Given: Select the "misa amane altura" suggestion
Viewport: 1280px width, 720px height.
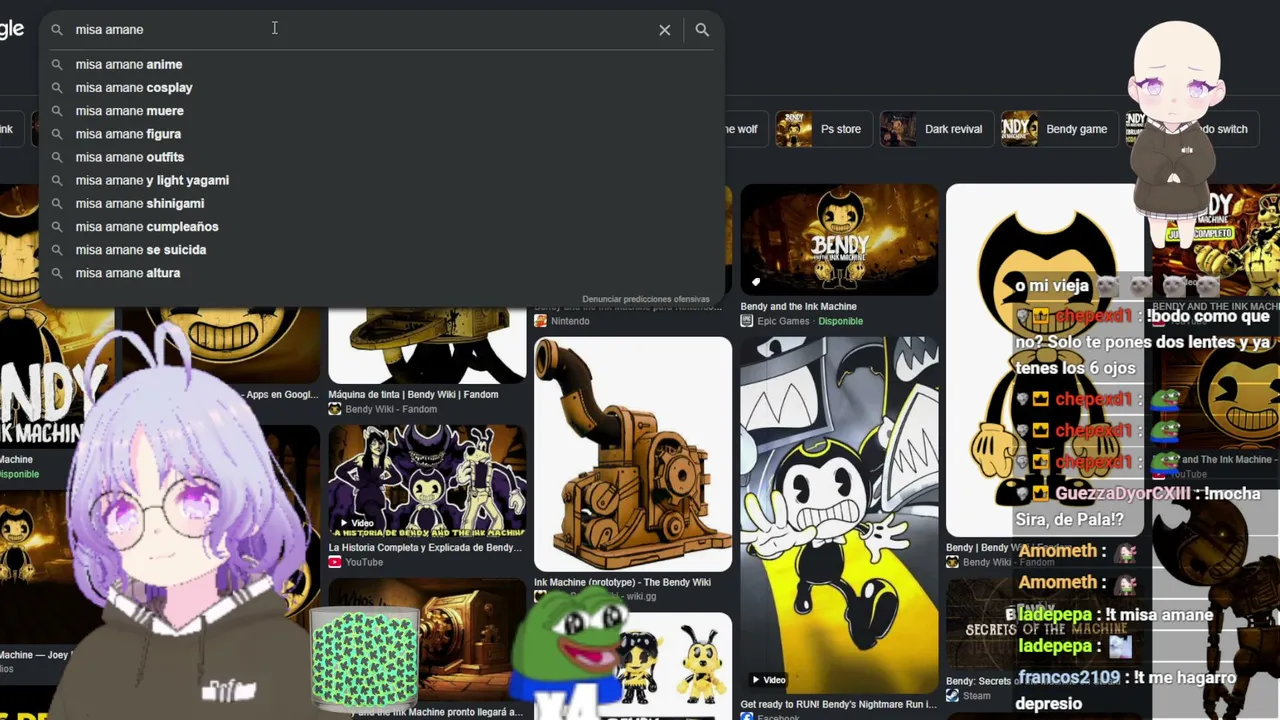Looking at the screenshot, I should 380,273.
